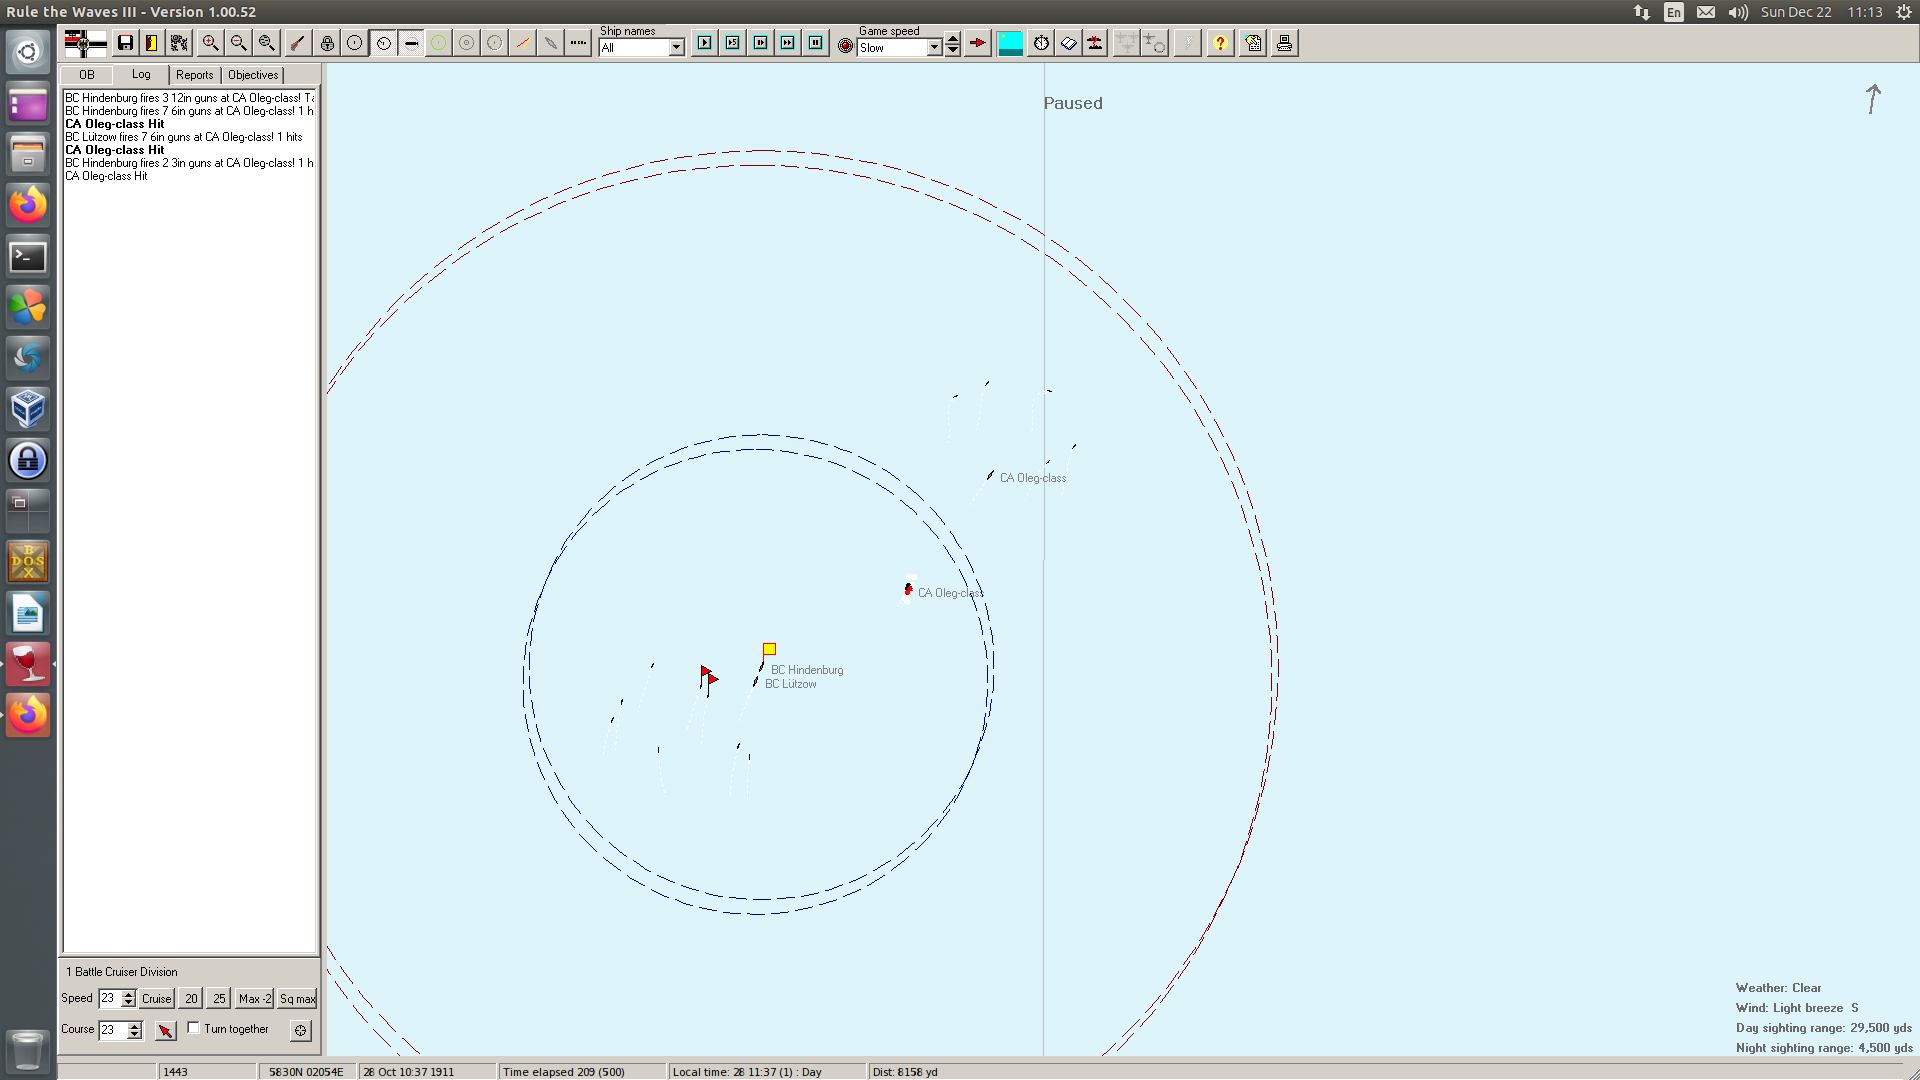Image resolution: width=1920 pixels, height=1080 pixels.
Task: Click the crosshair center-on-division button
Action: (300, 1030)
